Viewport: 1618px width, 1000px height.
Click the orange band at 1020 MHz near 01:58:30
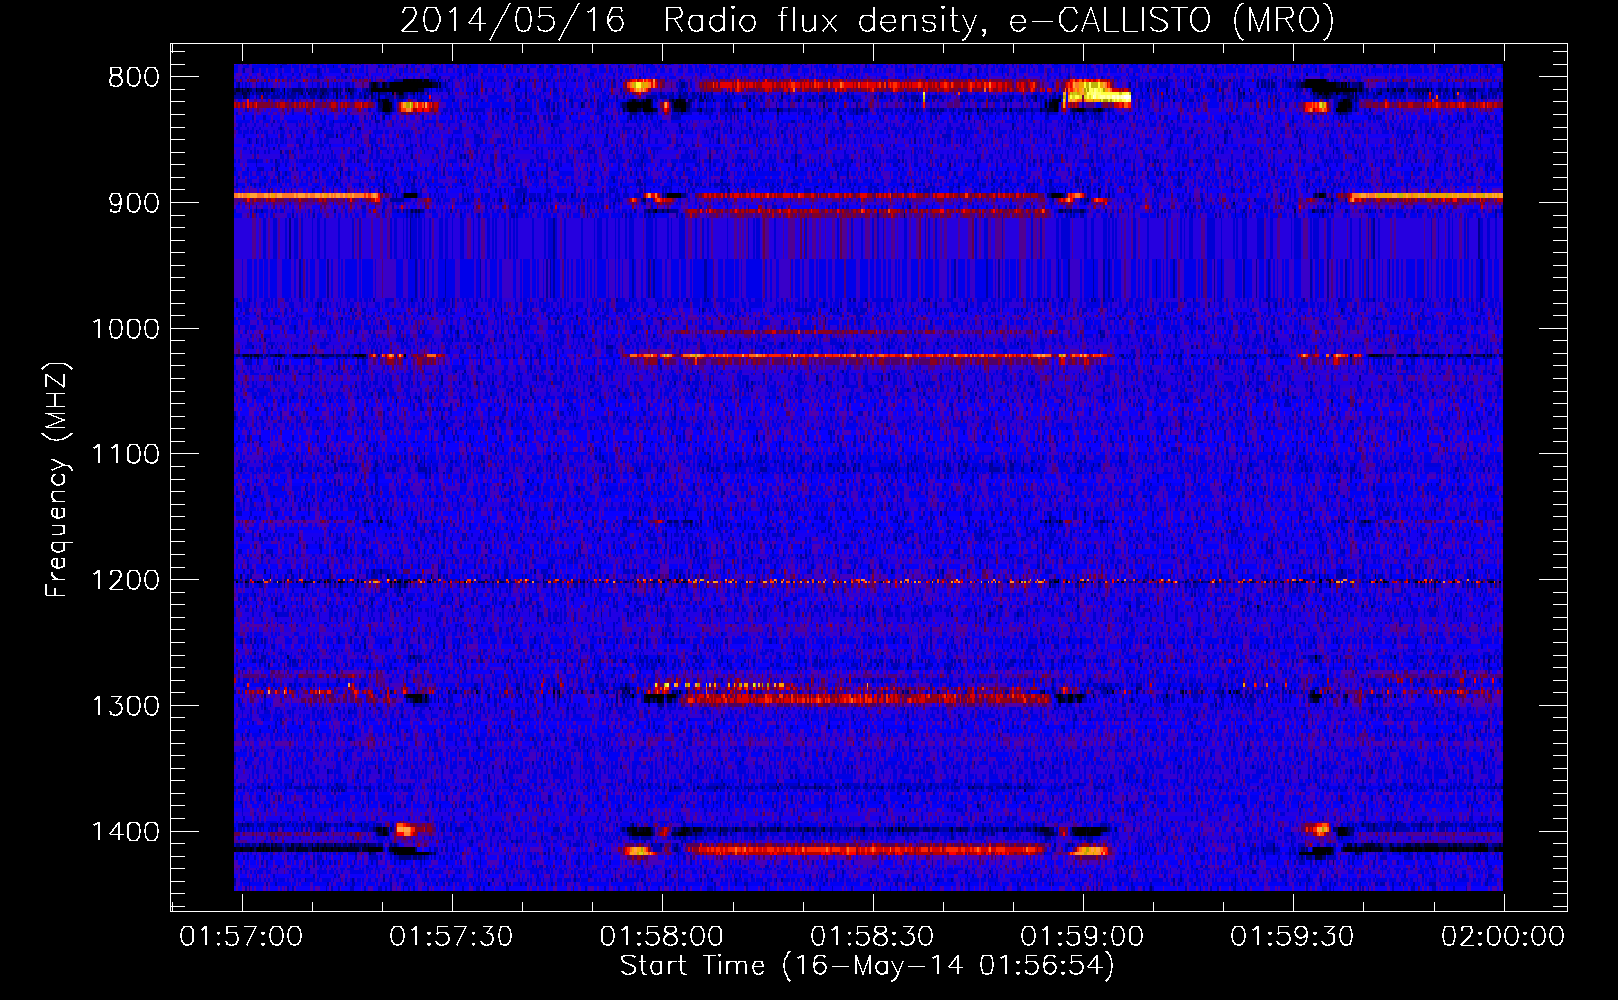pyautogui.click(x=865, y=356)
